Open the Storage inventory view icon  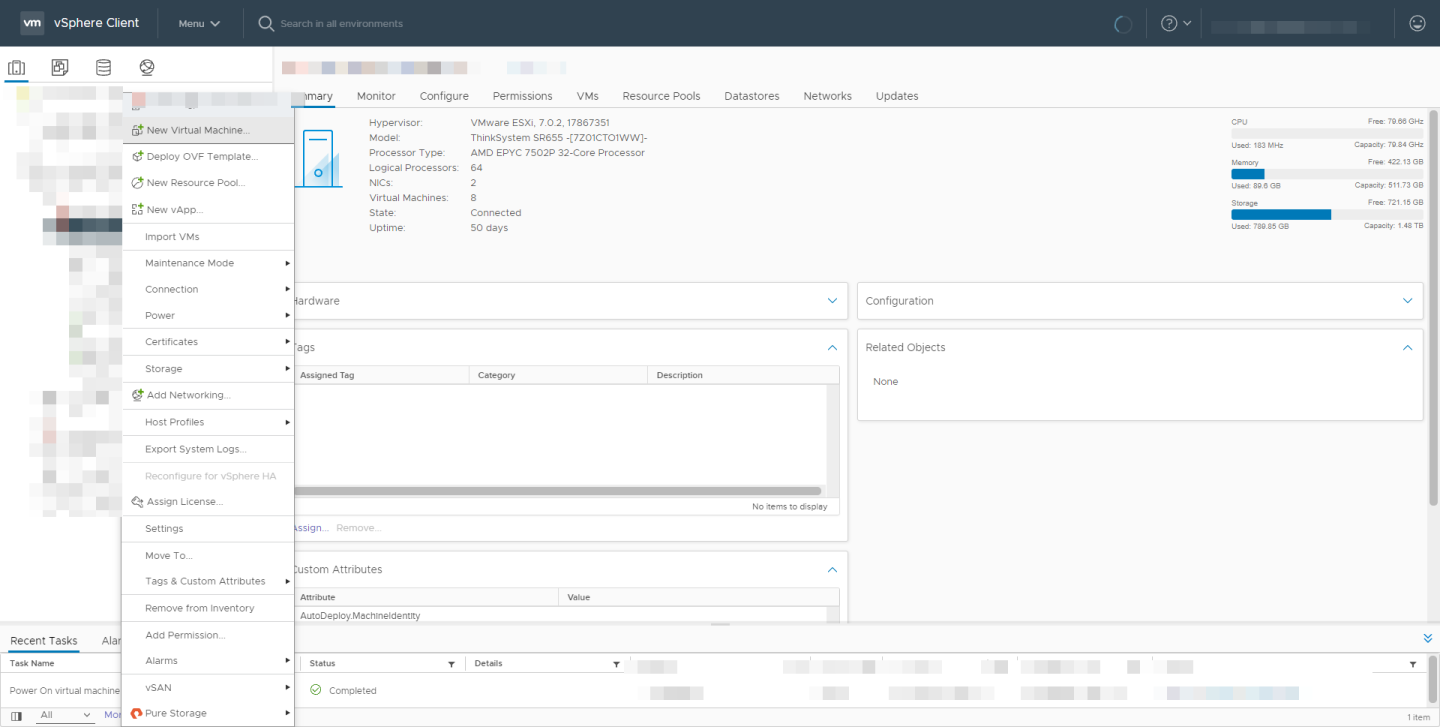[103, 68]
